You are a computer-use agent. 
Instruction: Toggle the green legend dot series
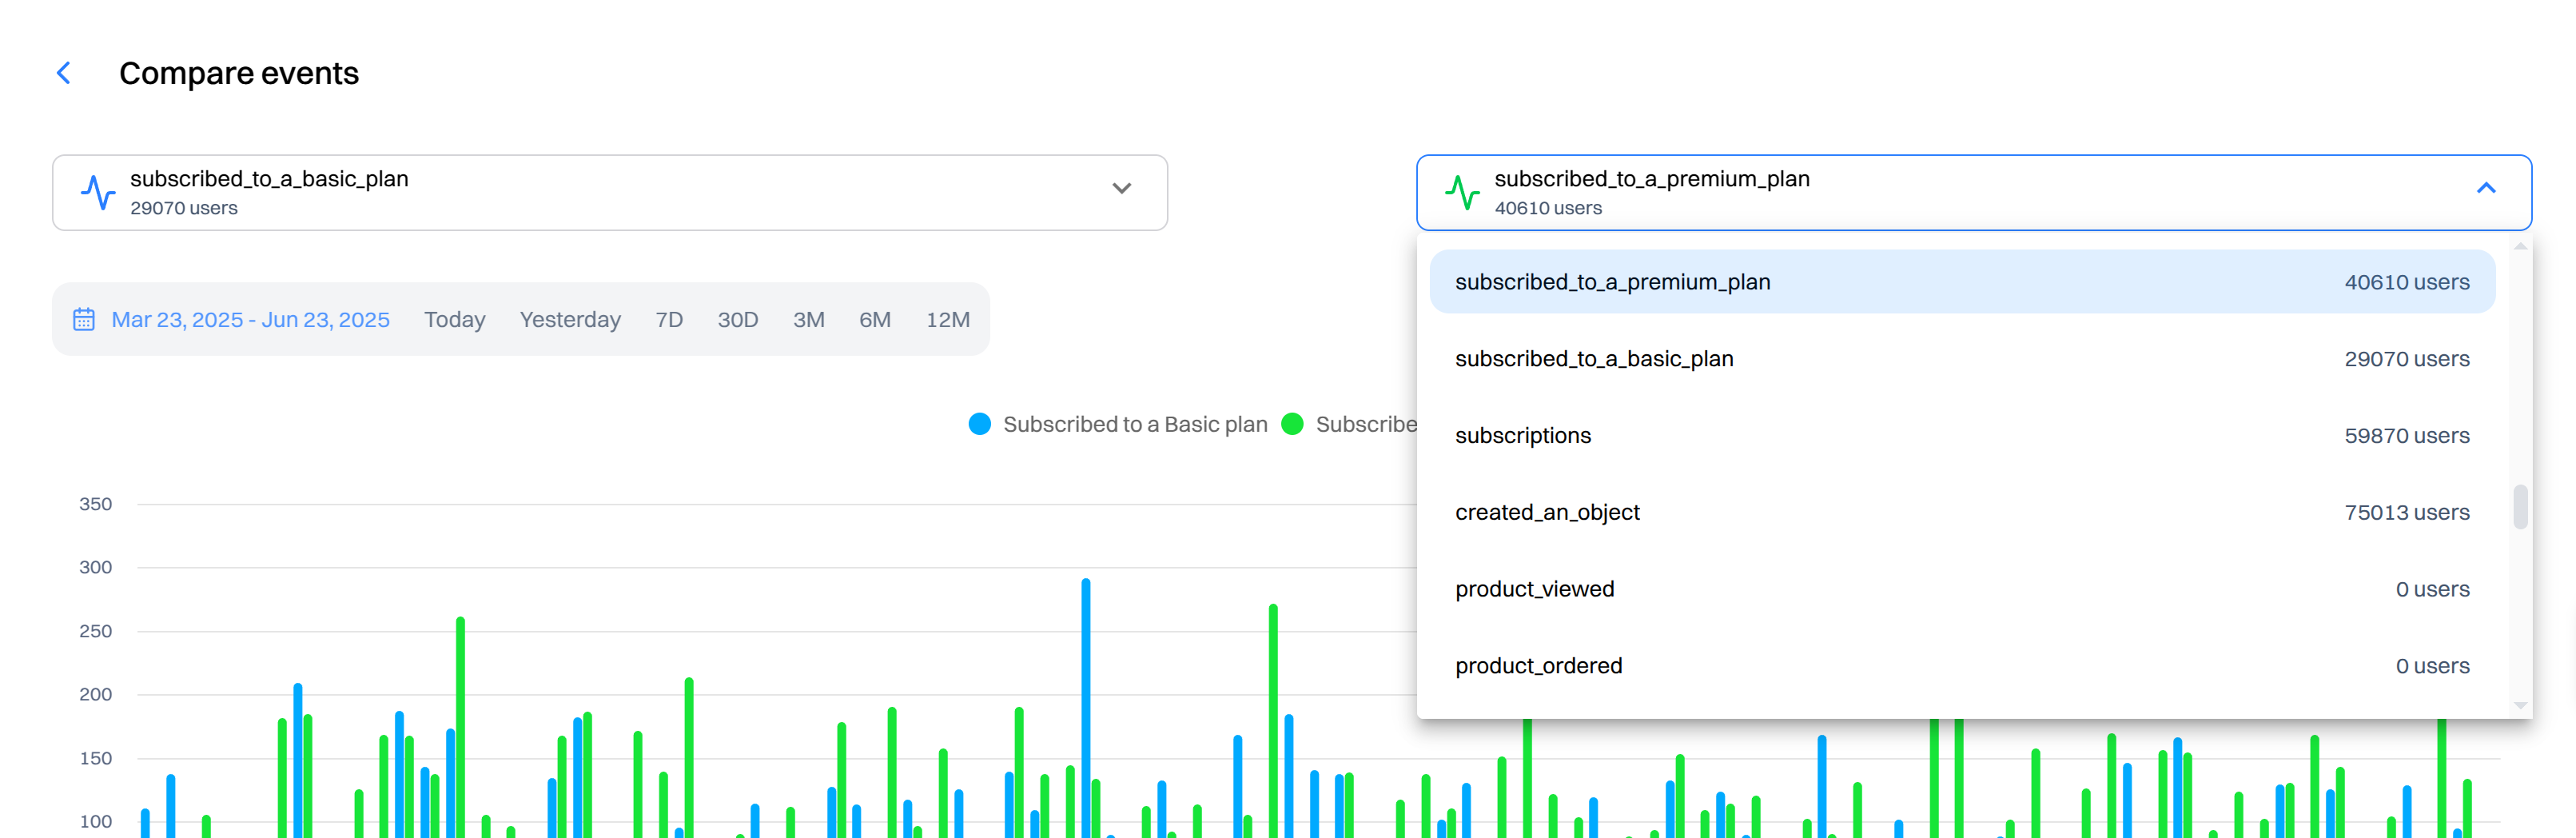(1292, 424)
